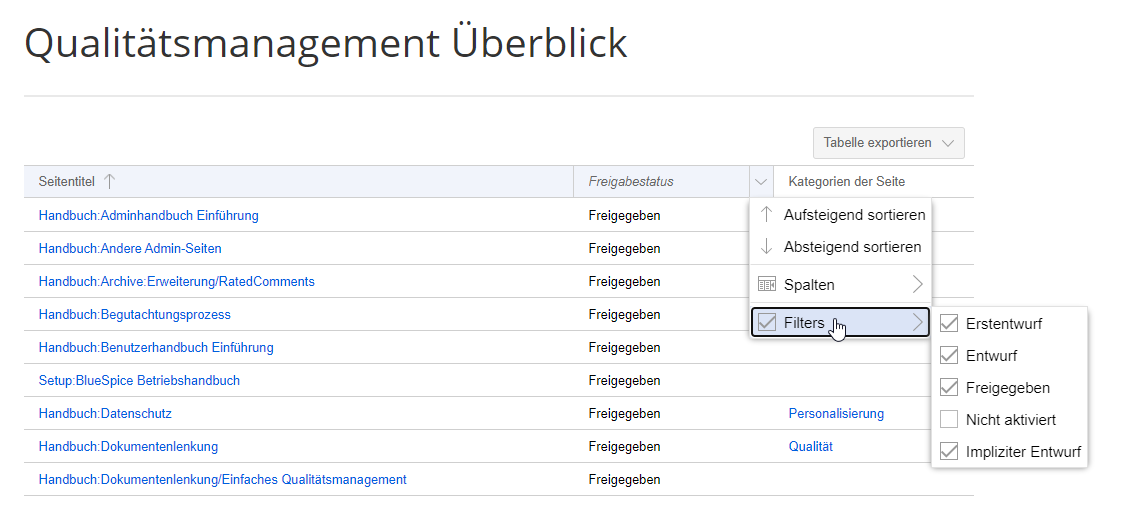
Task: Click the Freigabestatus column menu arrow
Action: click(x=761, y=182)
